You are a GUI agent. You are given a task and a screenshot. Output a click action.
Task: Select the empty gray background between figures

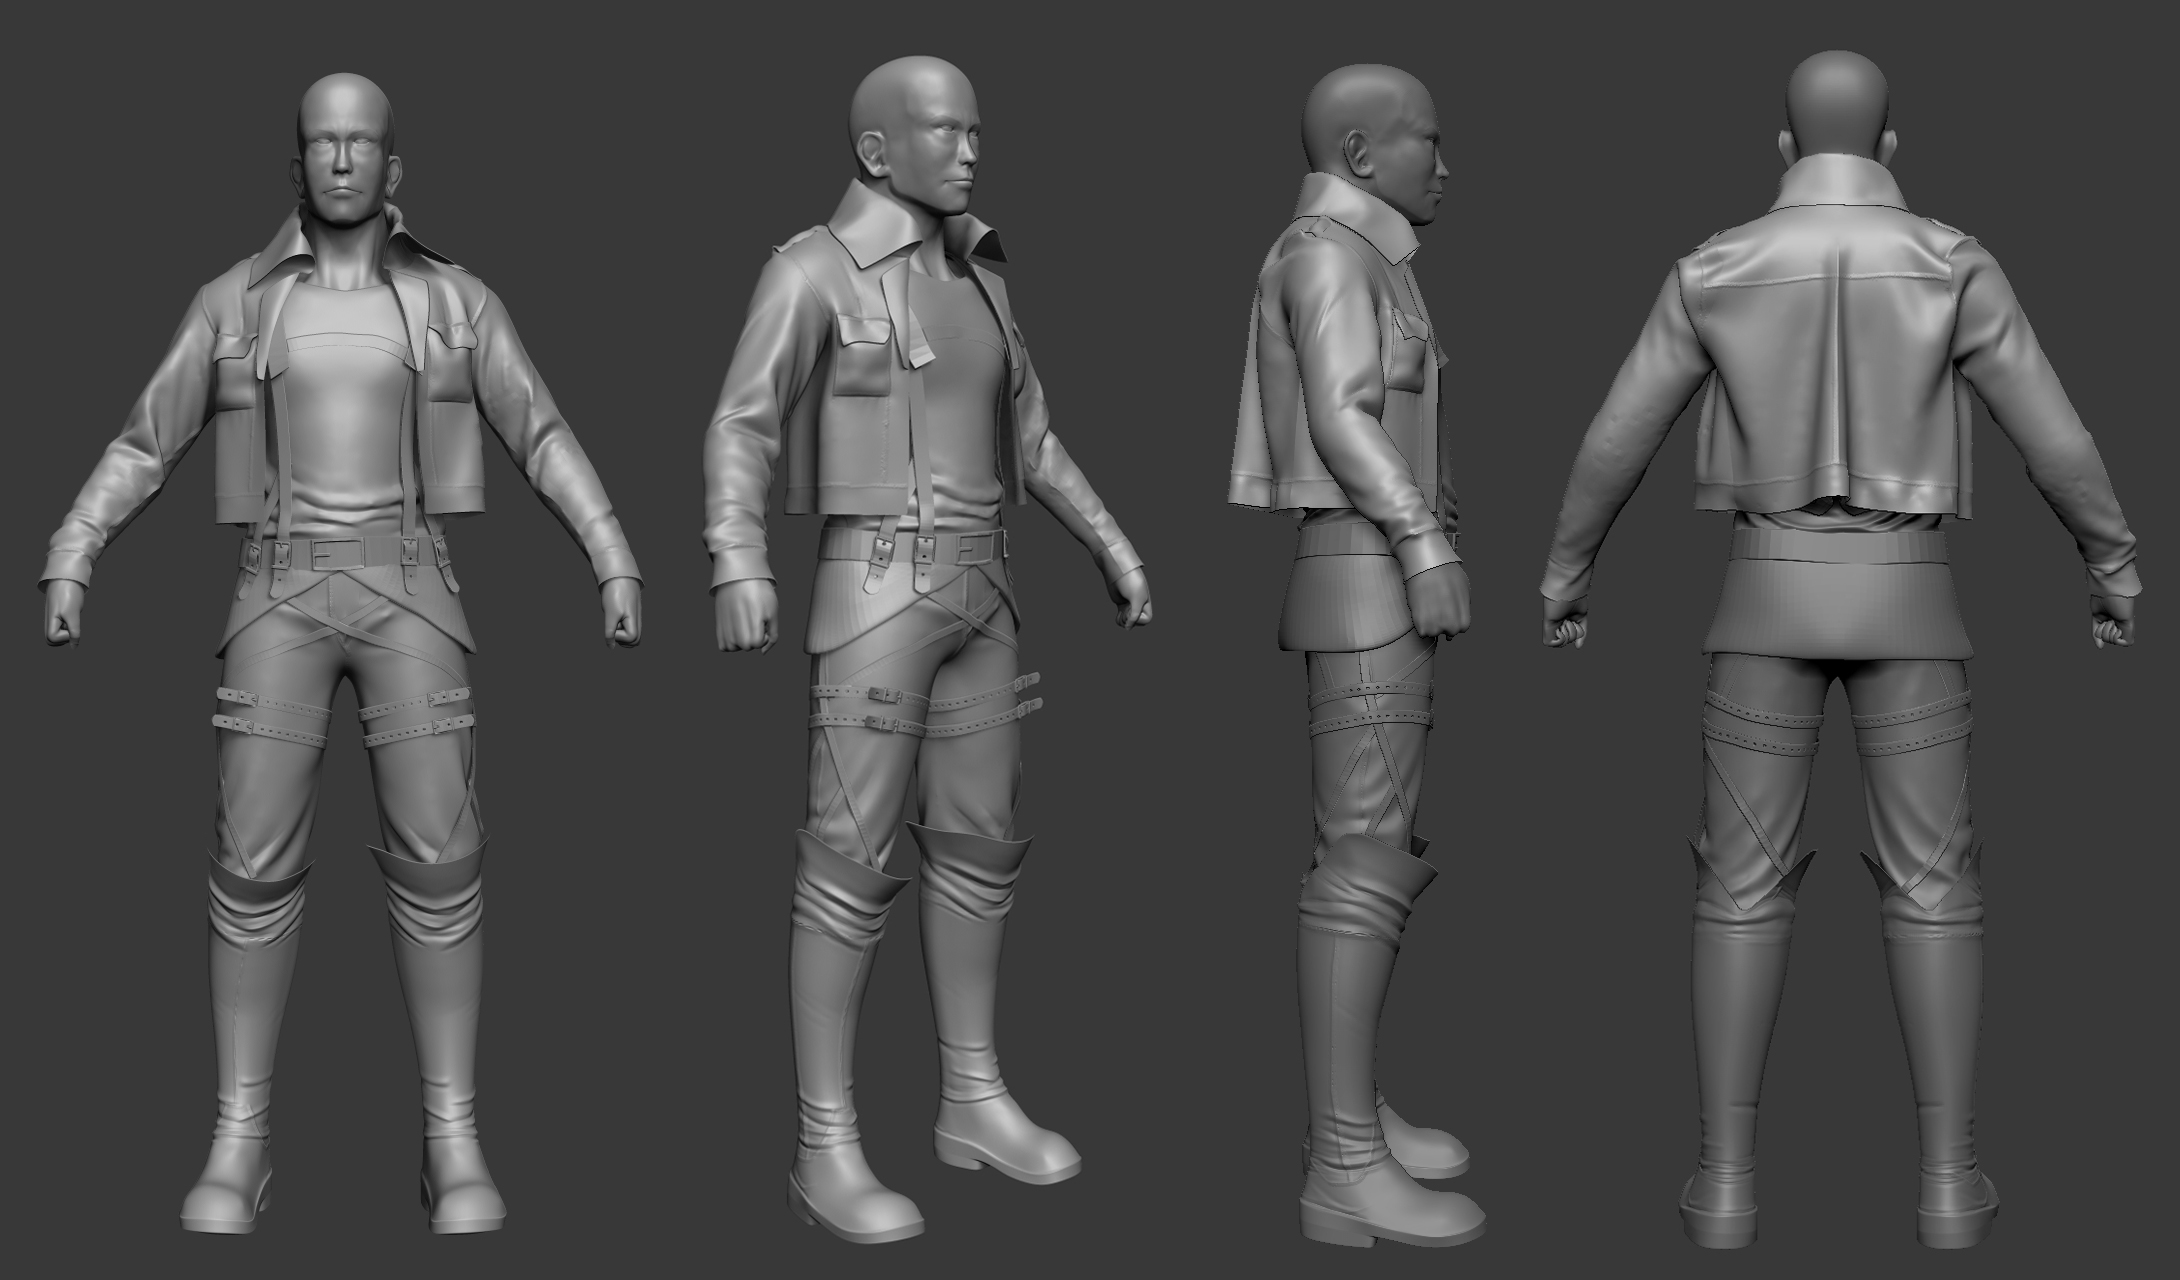[x=680, y=900]
